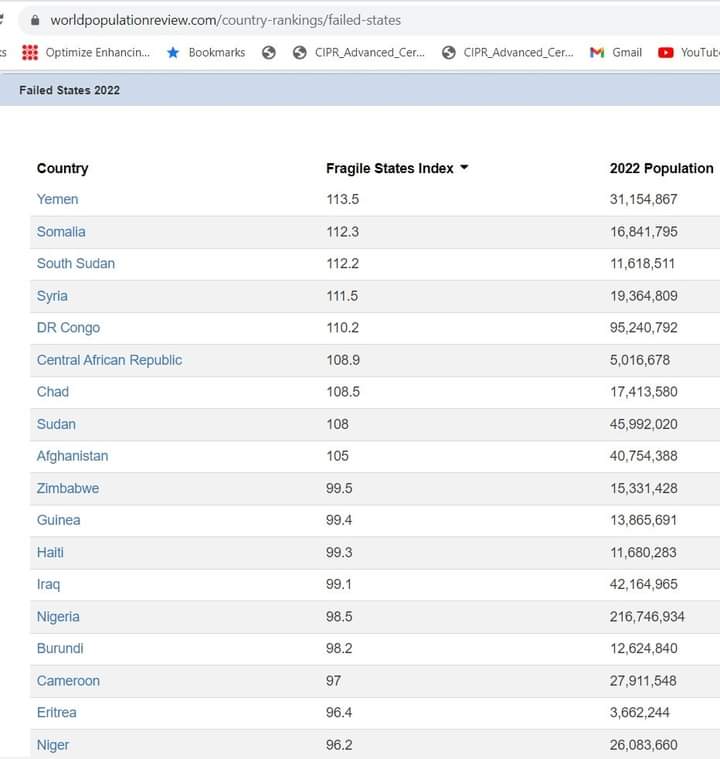Open the Optimize Enhancing bookmark
The image size is (720, 759).
coord(86,52)
